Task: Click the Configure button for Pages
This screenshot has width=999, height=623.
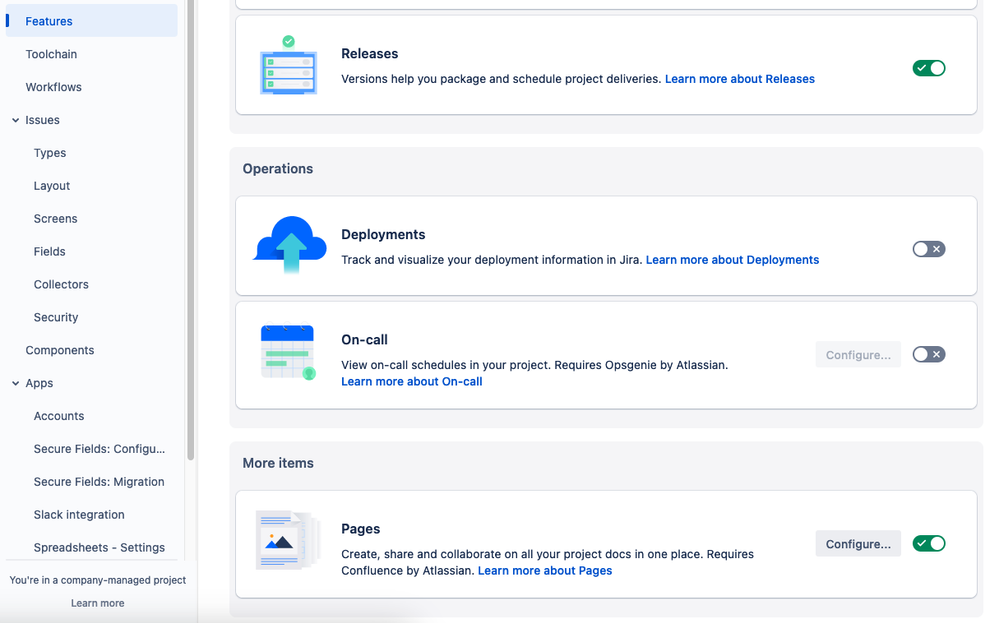Action: click(857, 543)
